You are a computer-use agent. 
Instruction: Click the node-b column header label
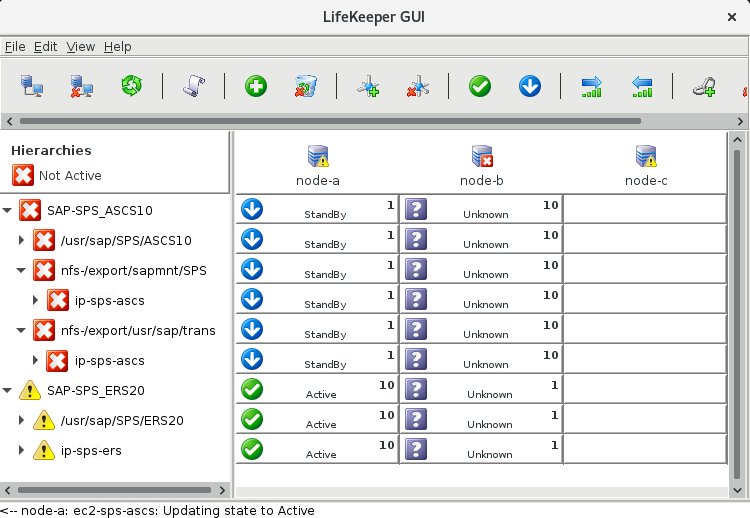point(482,181)
